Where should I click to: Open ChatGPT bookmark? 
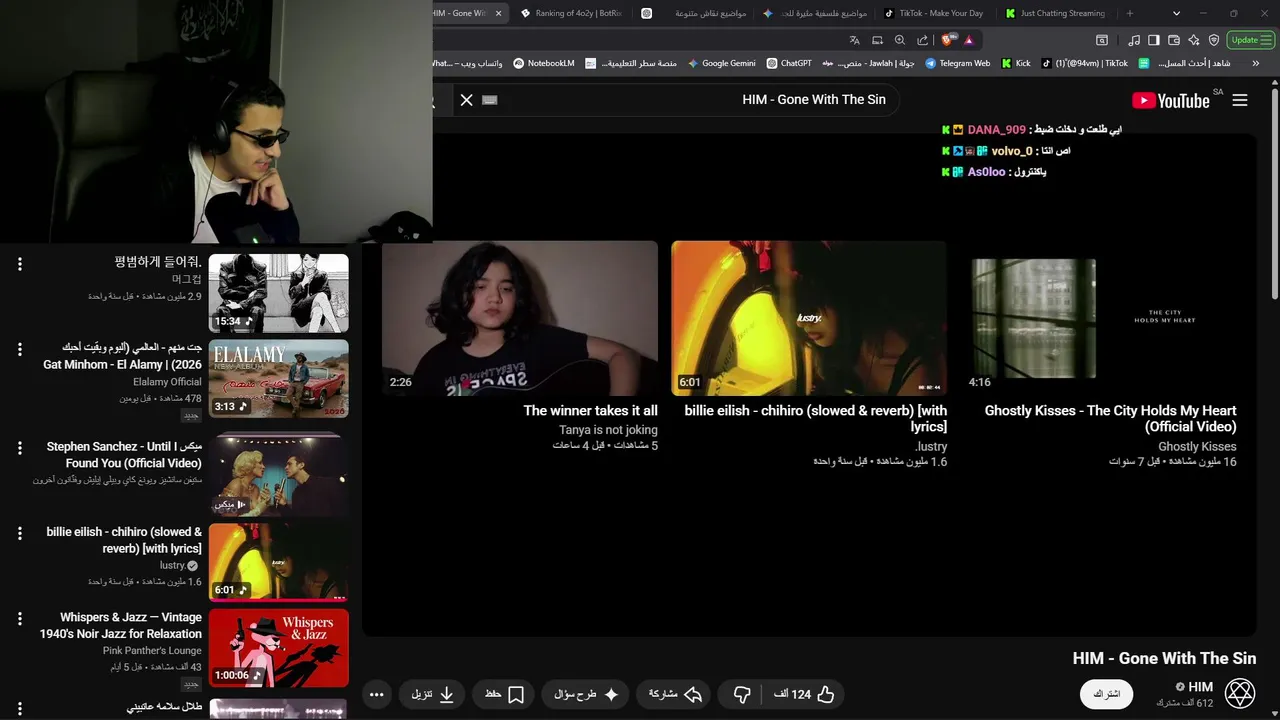click(x=789, y=63)
